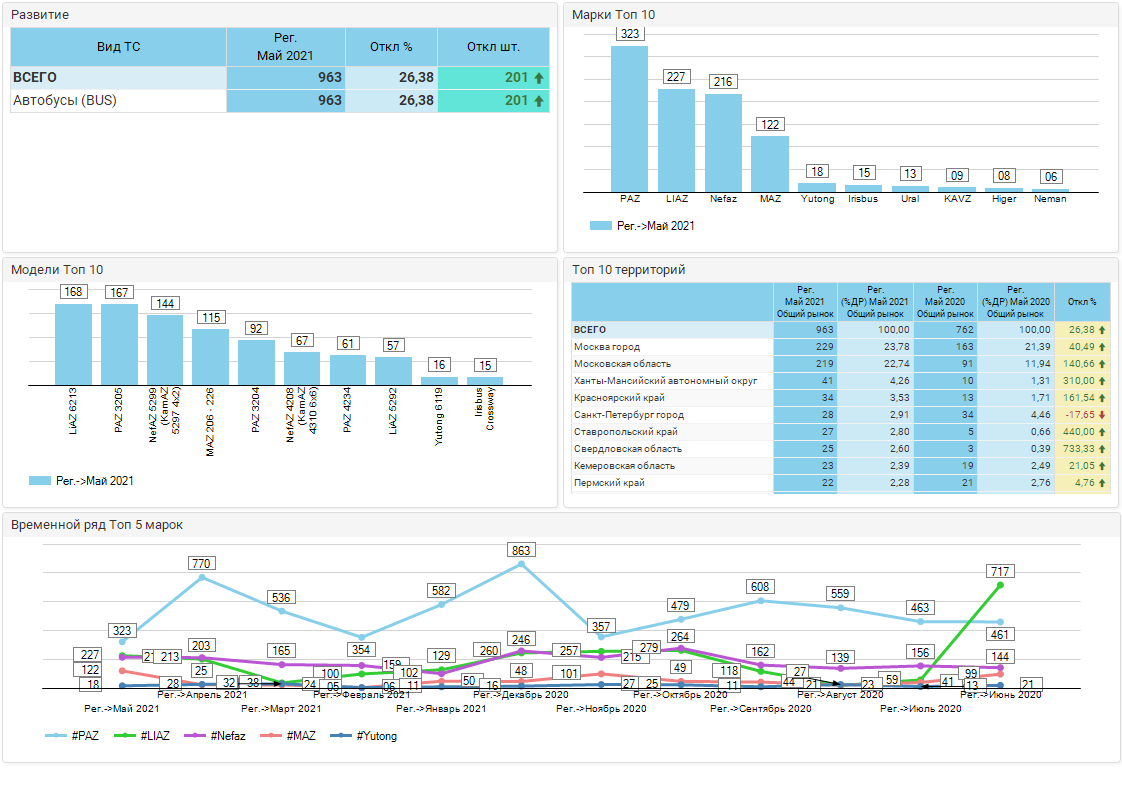Click the #PAZ legend line marker icon
The height and width of the screenshot is (793, 1122).
[x=57, y=736]
